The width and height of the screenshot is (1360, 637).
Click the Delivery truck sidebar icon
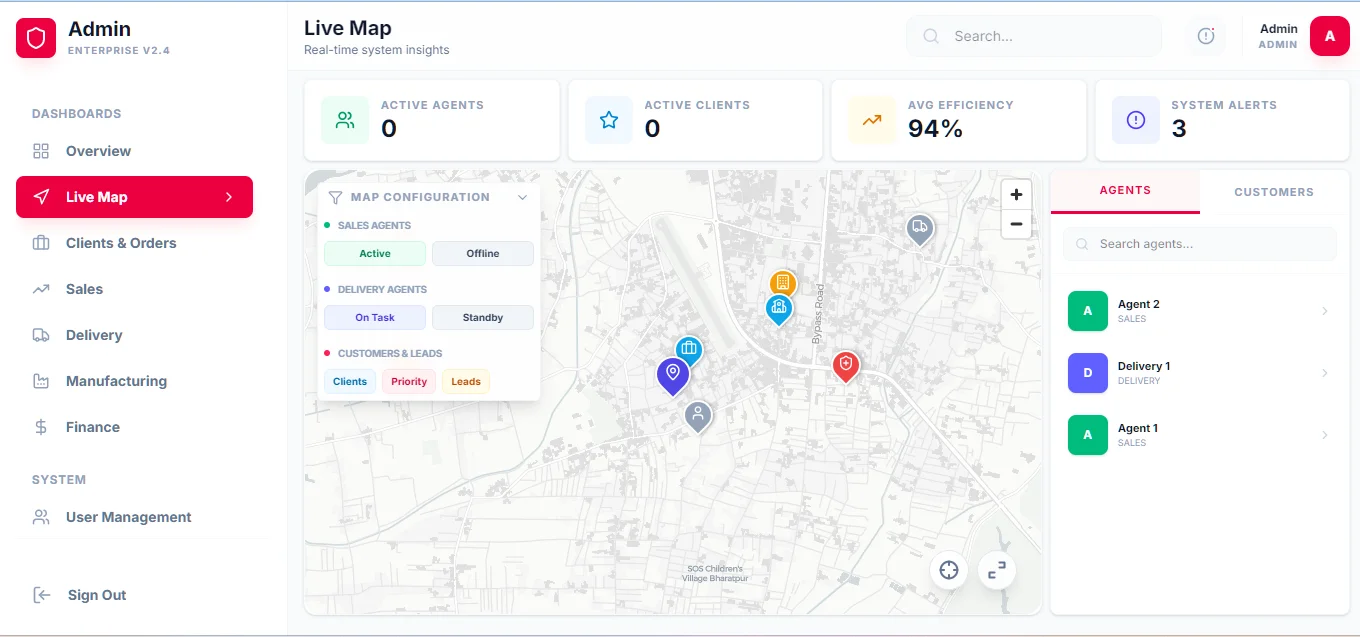(x=41, y=335)
